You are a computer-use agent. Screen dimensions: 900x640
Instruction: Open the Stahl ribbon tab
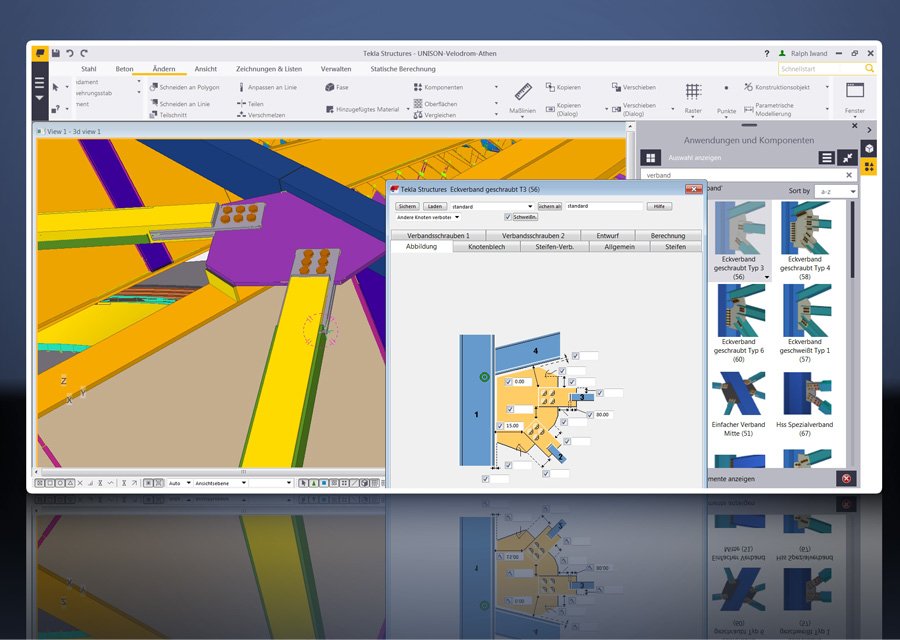pyautogui.click(x=89, y=69)
